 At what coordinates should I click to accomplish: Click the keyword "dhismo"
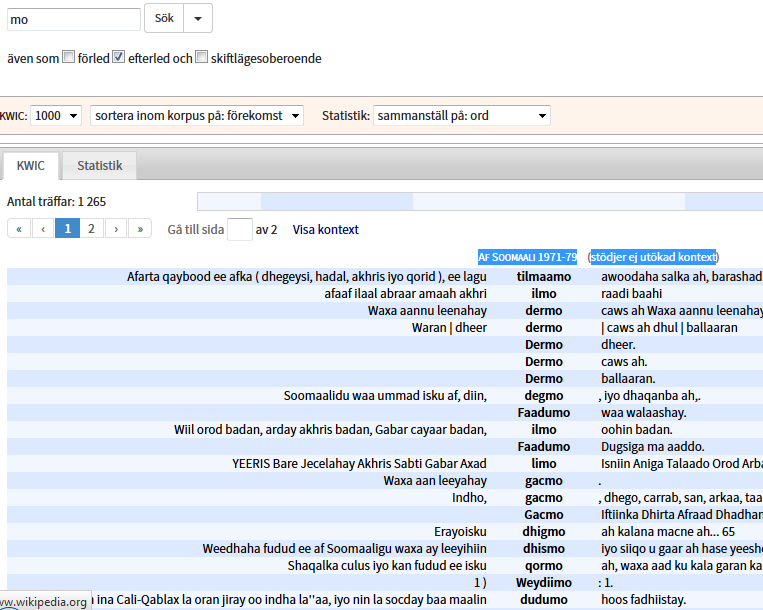(x=544, y=549)
